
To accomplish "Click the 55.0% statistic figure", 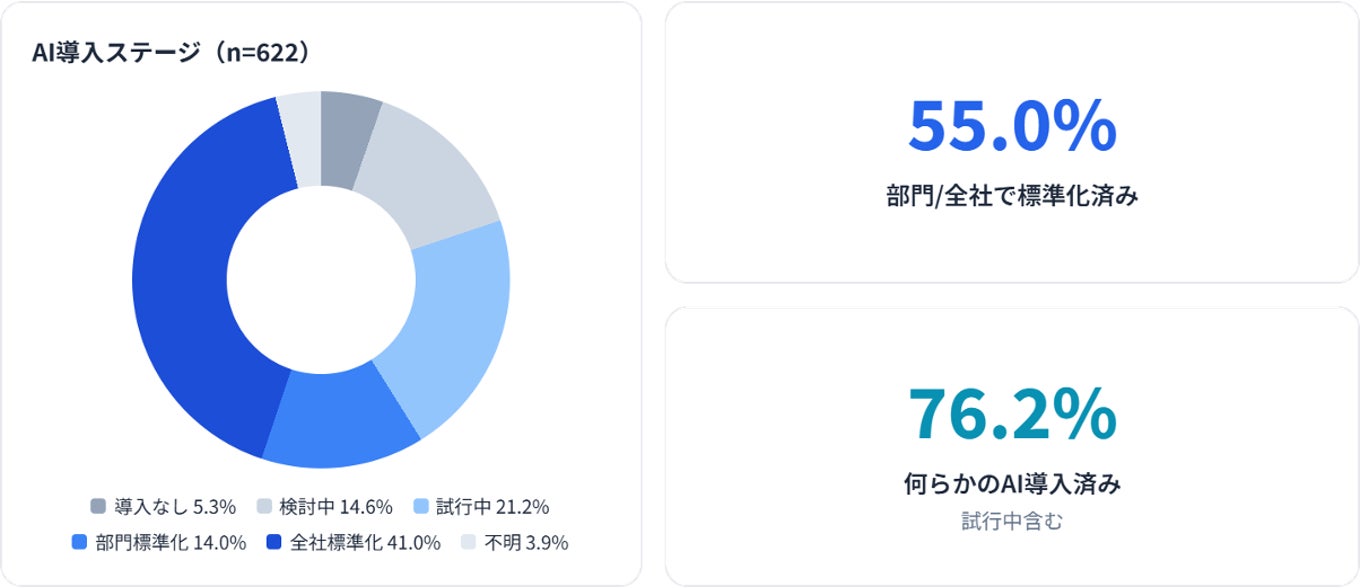I will (1012, 125).
